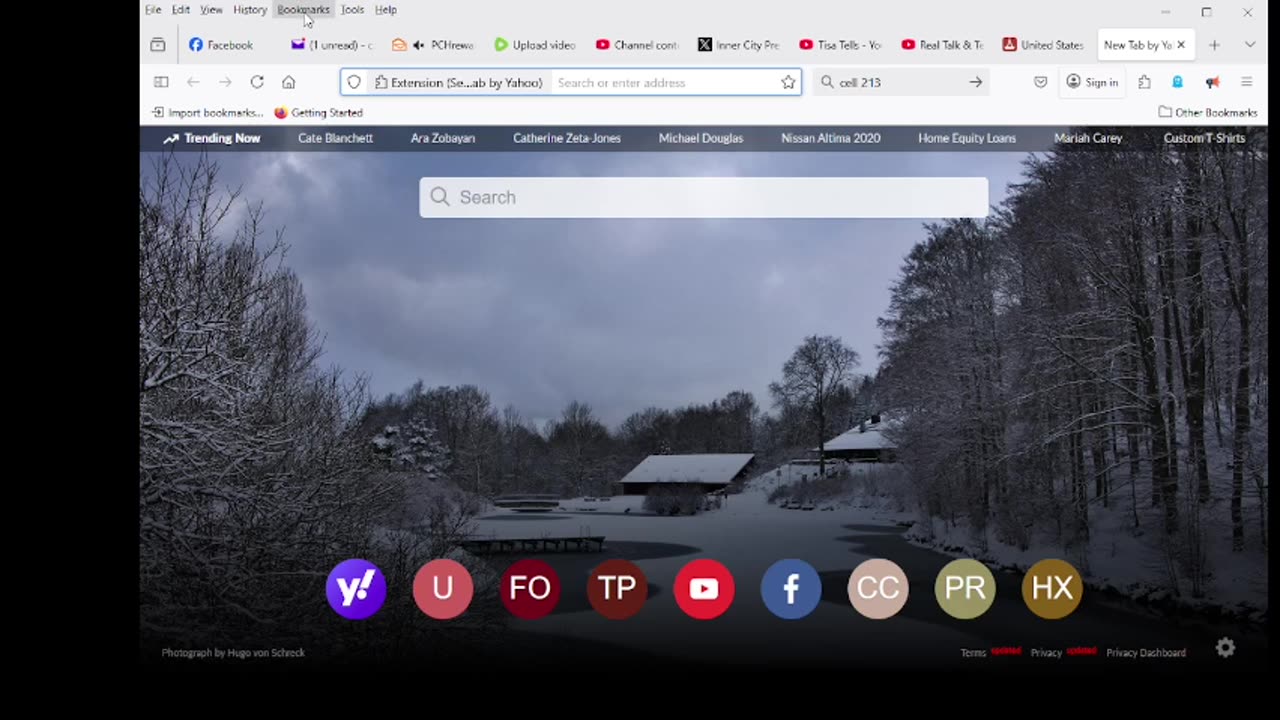This screenshot has width=1280, height=720.
Task: Switch to the Facebook tab
Action: [x=229, y=45]
